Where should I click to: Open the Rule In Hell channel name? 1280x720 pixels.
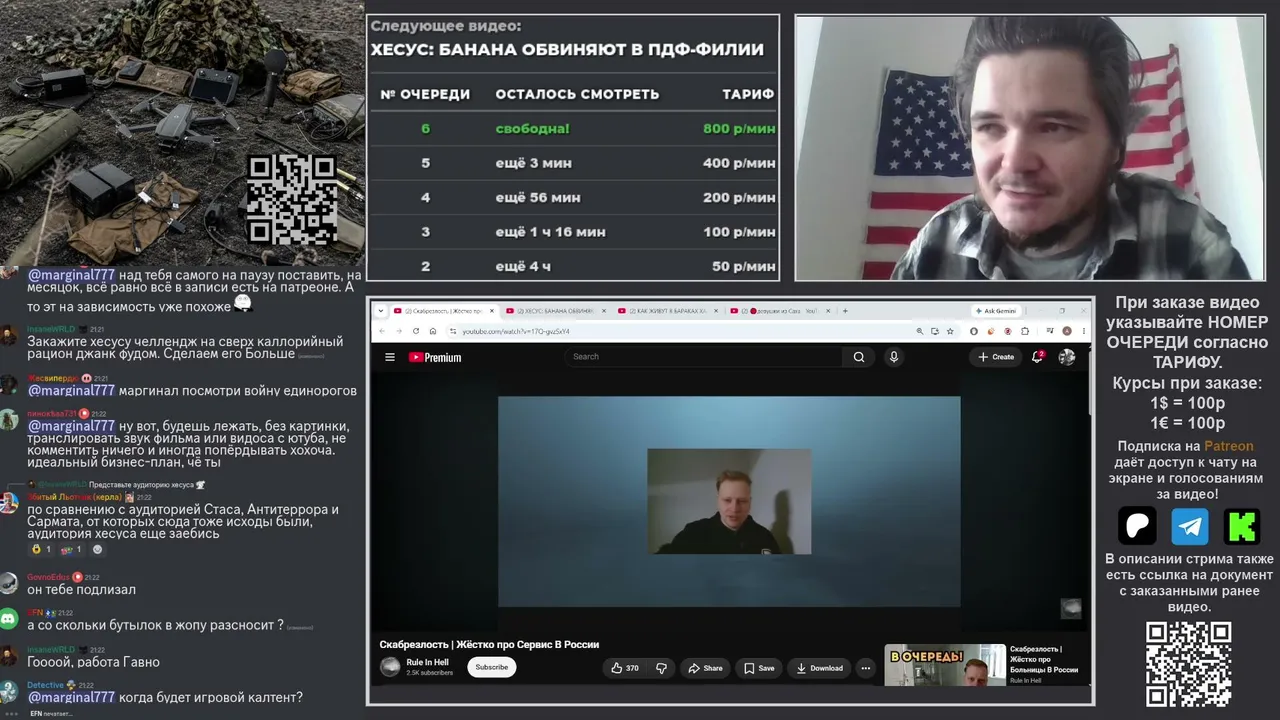click(x=427, y=662)
